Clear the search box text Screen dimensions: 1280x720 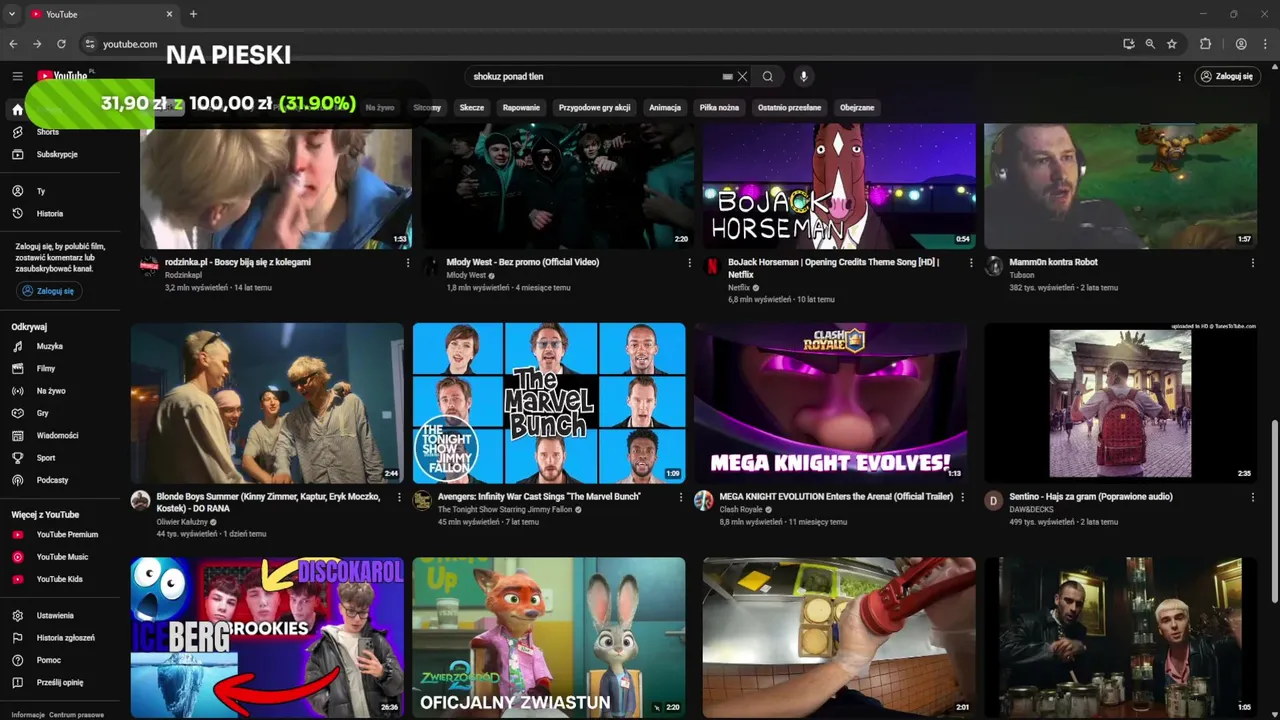coord(742,76)
